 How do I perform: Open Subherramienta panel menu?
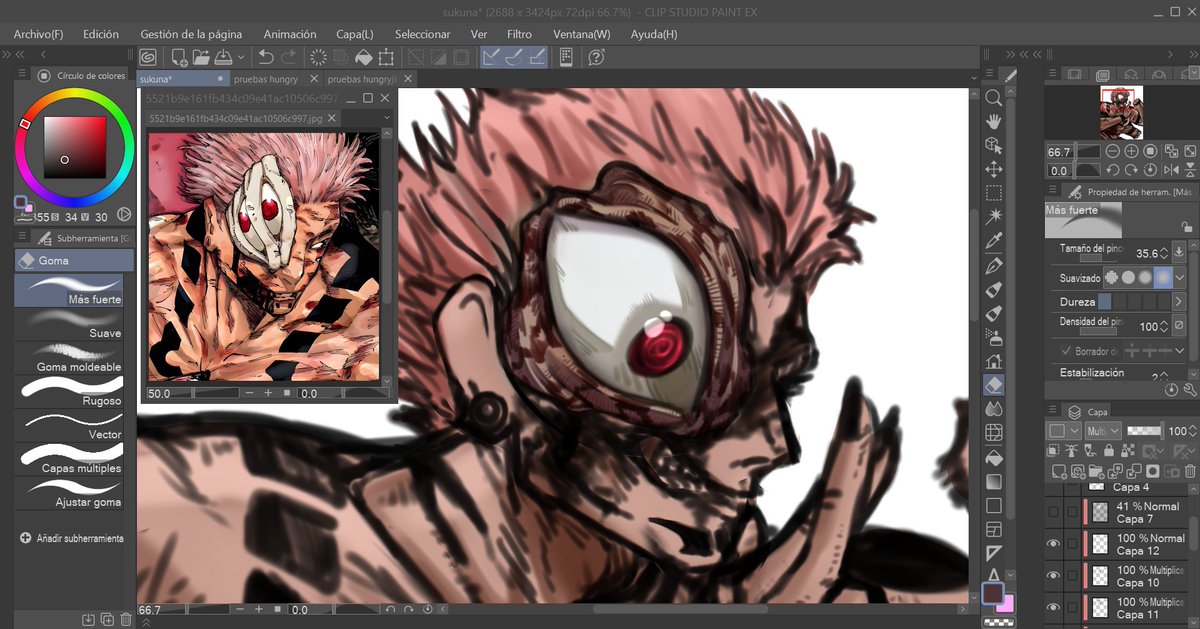click(22, 238)
